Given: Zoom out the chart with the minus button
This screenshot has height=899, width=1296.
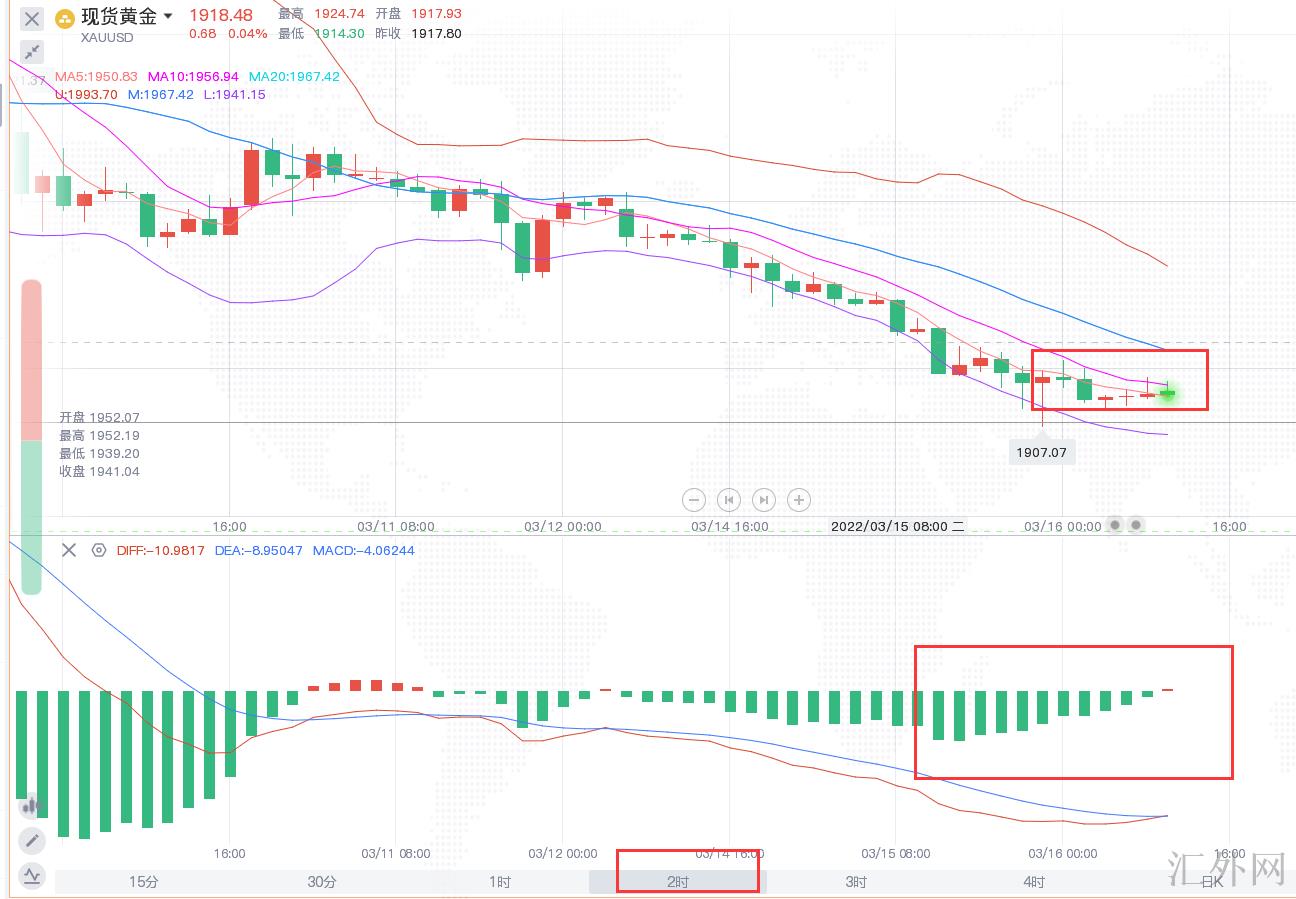Looking at the screenshot, I should 694,500.
